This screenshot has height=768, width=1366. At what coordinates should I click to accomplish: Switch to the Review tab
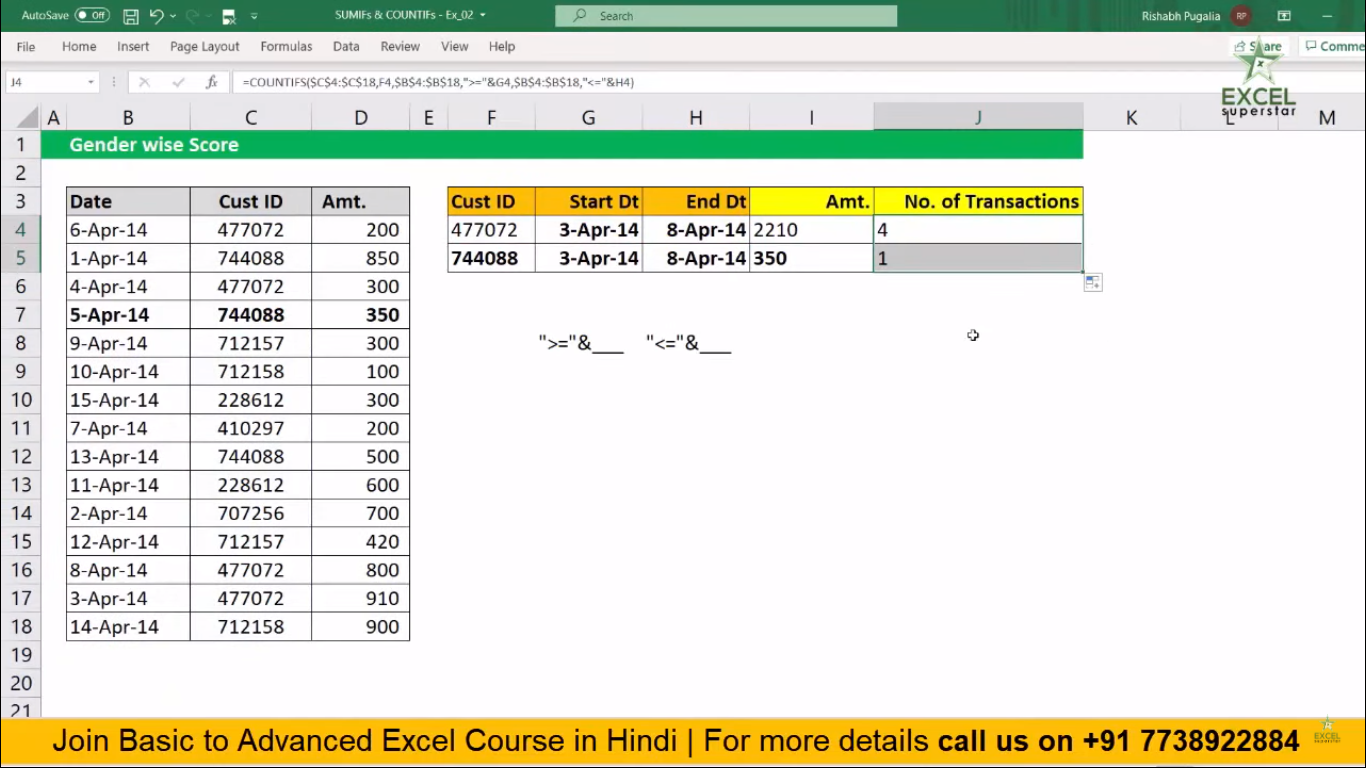400,46
